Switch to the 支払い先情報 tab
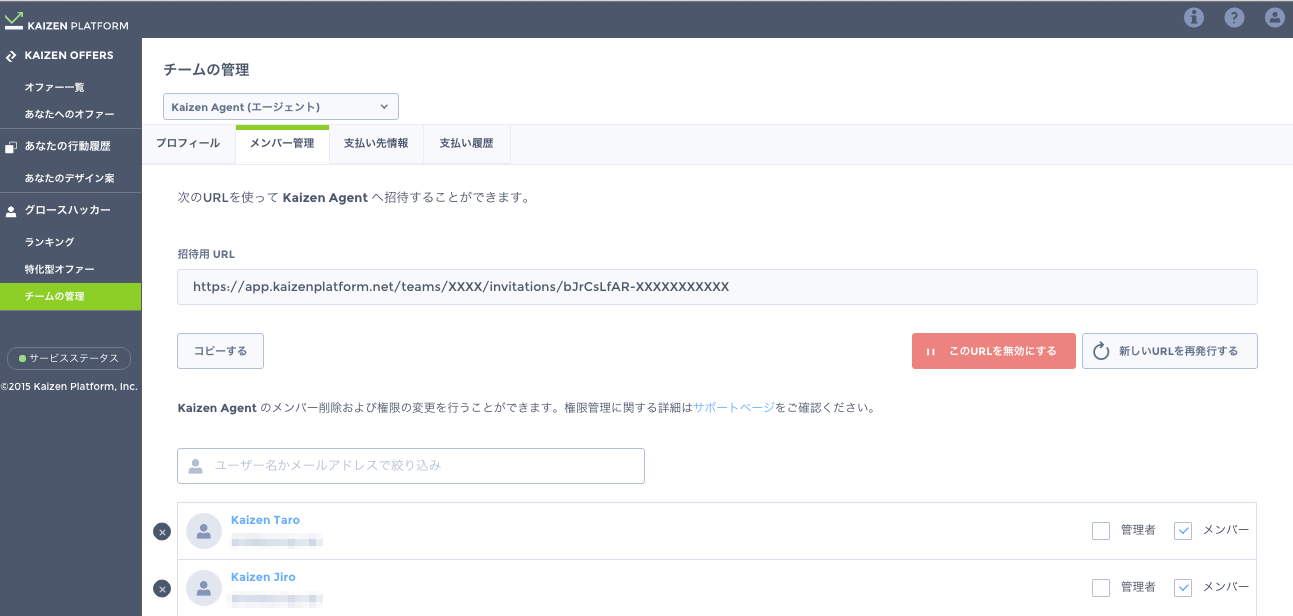The height and width of the screenshot is (616, 1293). point(376,144)
